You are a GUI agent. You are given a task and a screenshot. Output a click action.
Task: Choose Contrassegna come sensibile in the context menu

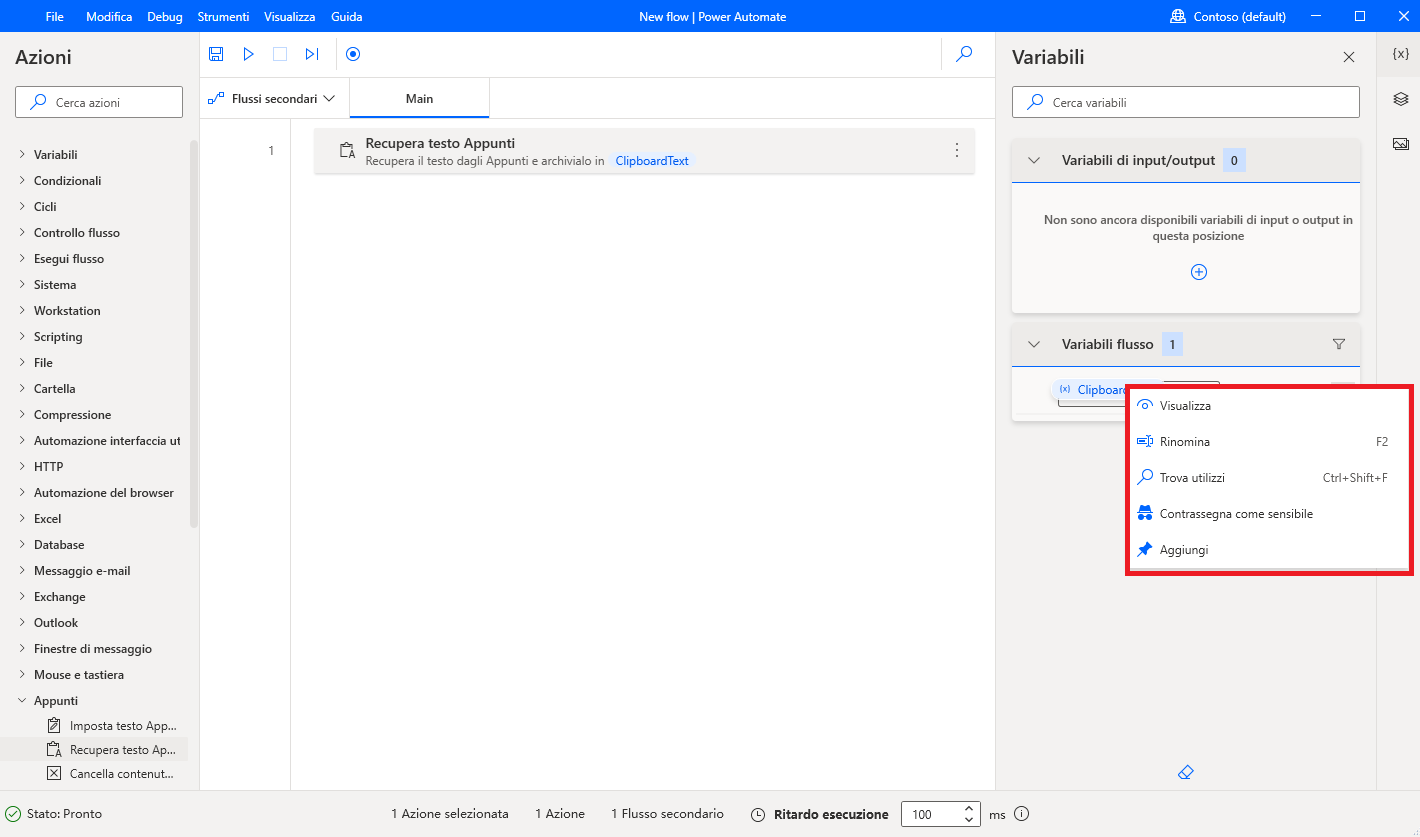tap(1234, 512)
